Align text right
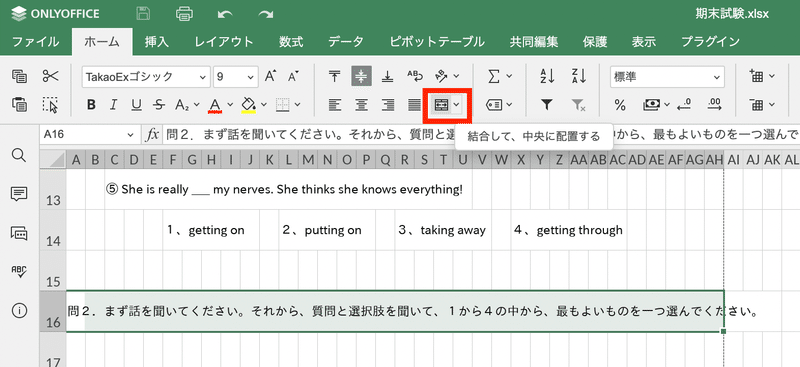The width and height of the screenshot is (800, 367). point(388,105)
